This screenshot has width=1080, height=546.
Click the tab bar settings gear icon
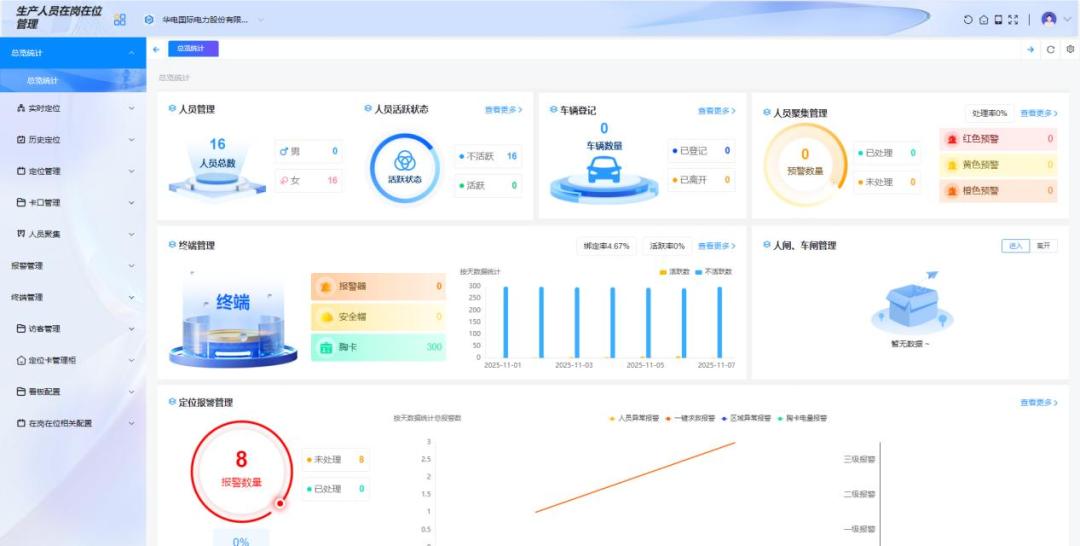tap(1070, 49)
